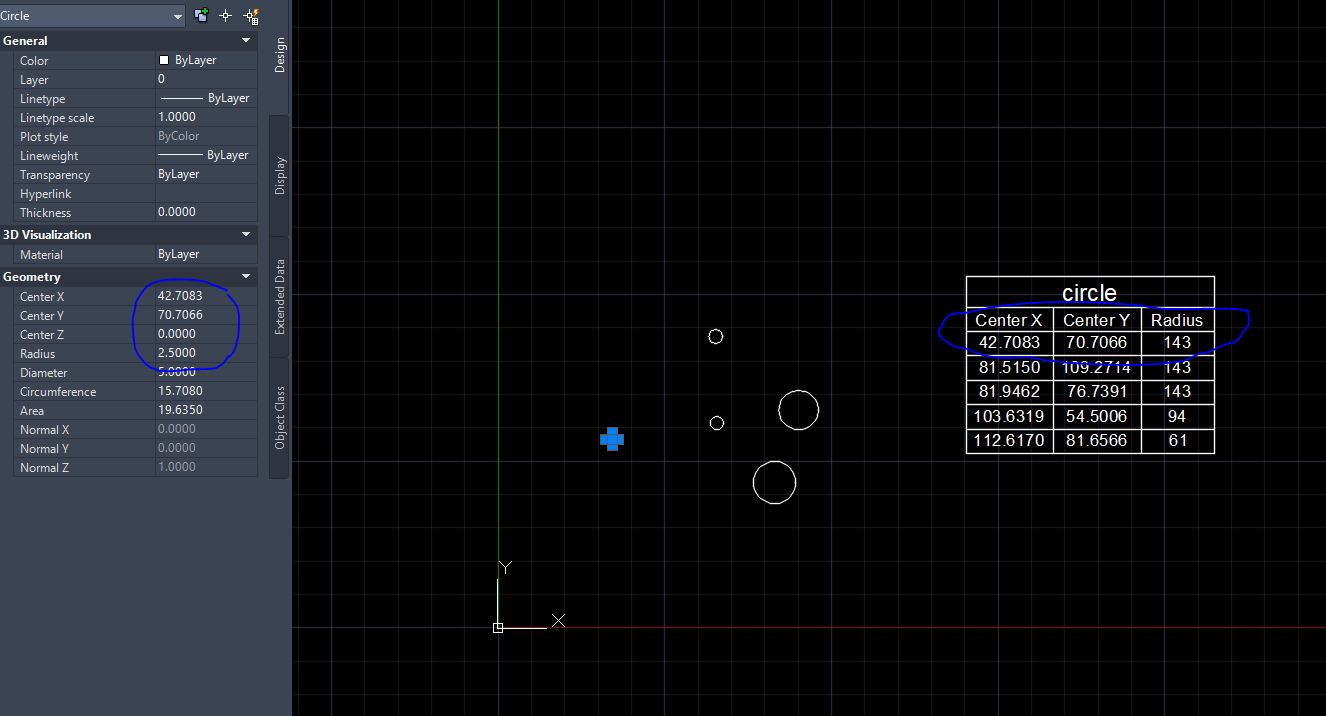This screenshot has width=1326, height=716.
Task: Edit the Center Z value 0.0000
Action: [206, 334]
